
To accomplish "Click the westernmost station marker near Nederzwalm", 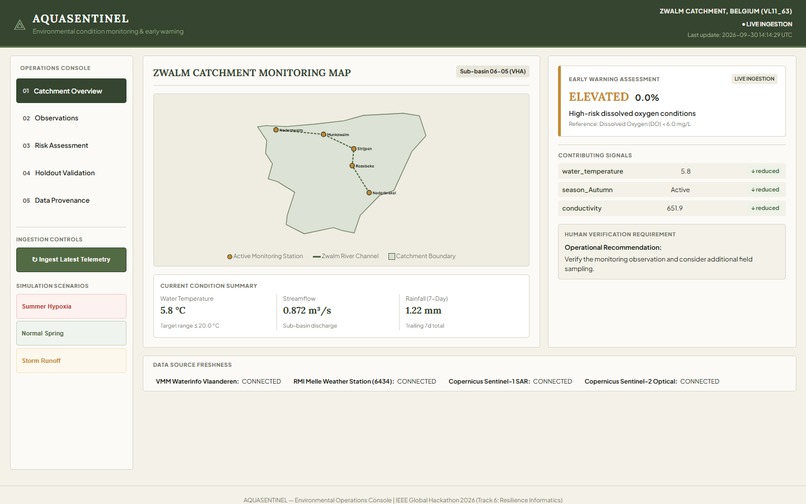I will (276, 130).
